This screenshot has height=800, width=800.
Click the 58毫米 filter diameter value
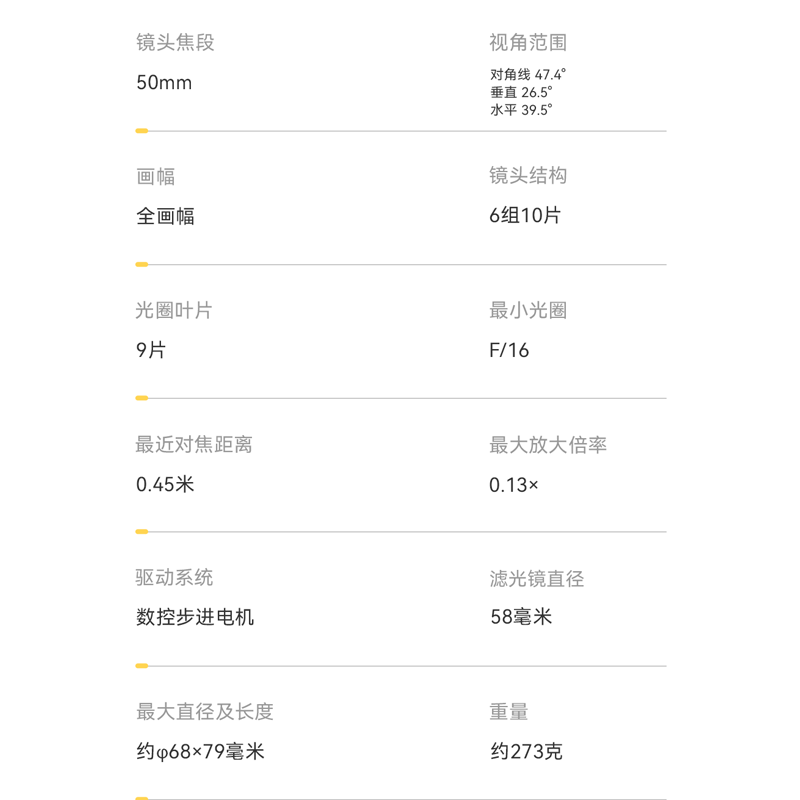coord(520,617)
